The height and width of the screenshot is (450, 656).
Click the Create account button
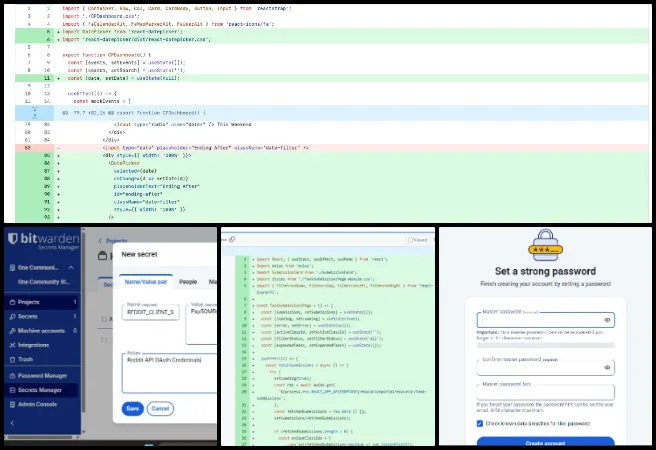[545, 443]
